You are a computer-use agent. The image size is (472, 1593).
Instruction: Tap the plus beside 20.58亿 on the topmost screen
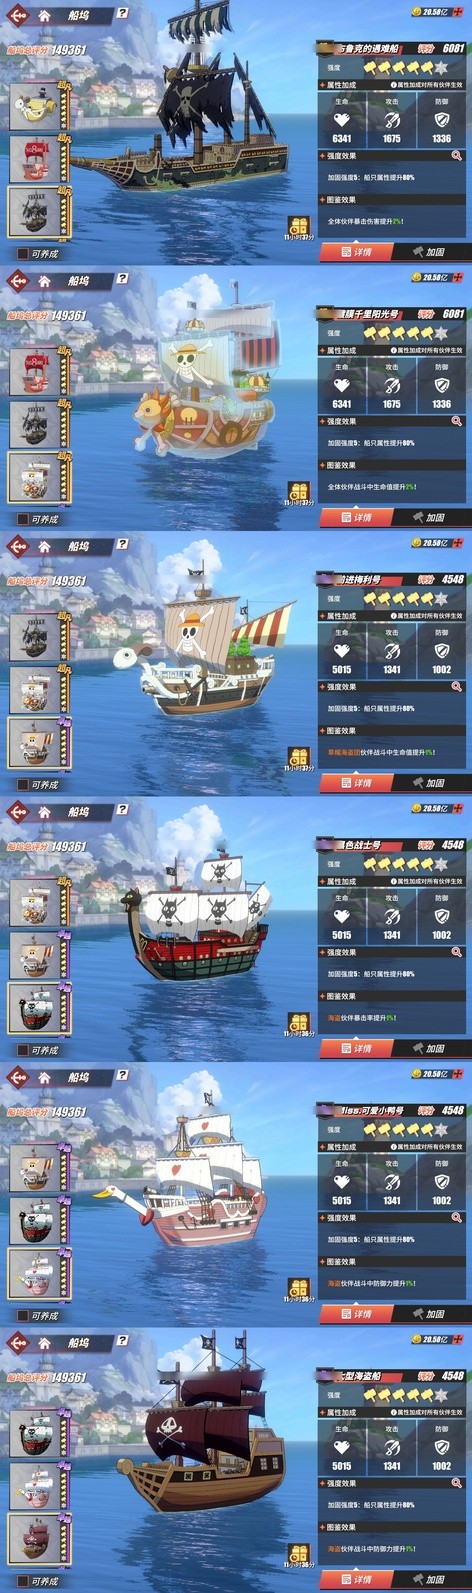458,12
